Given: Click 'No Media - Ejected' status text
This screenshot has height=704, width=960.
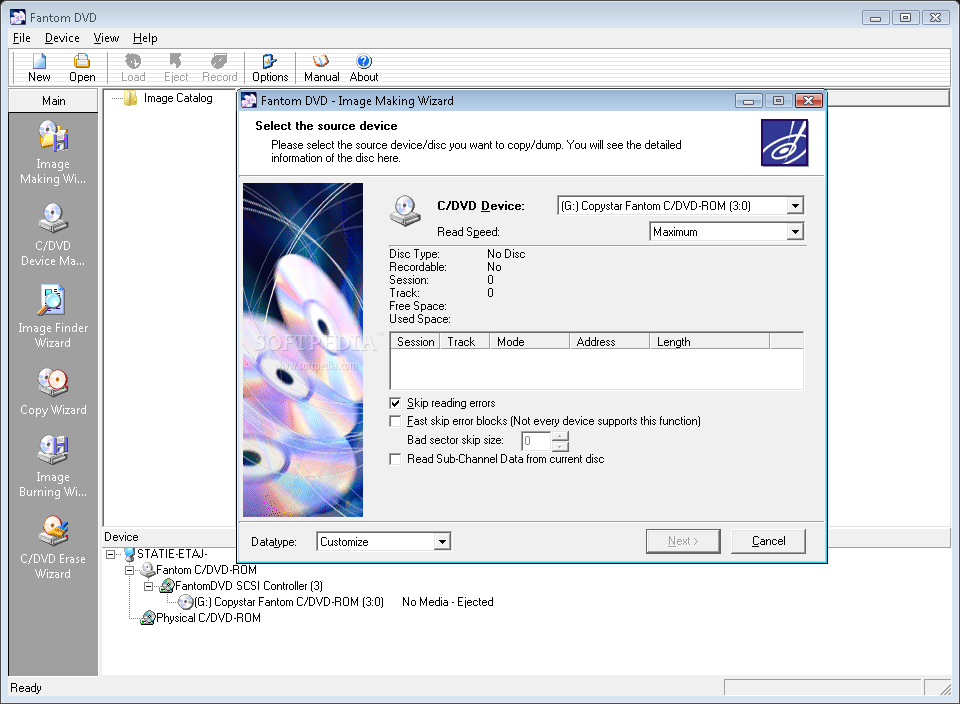Looking at the screenshot, I should [x=448, y=602].
